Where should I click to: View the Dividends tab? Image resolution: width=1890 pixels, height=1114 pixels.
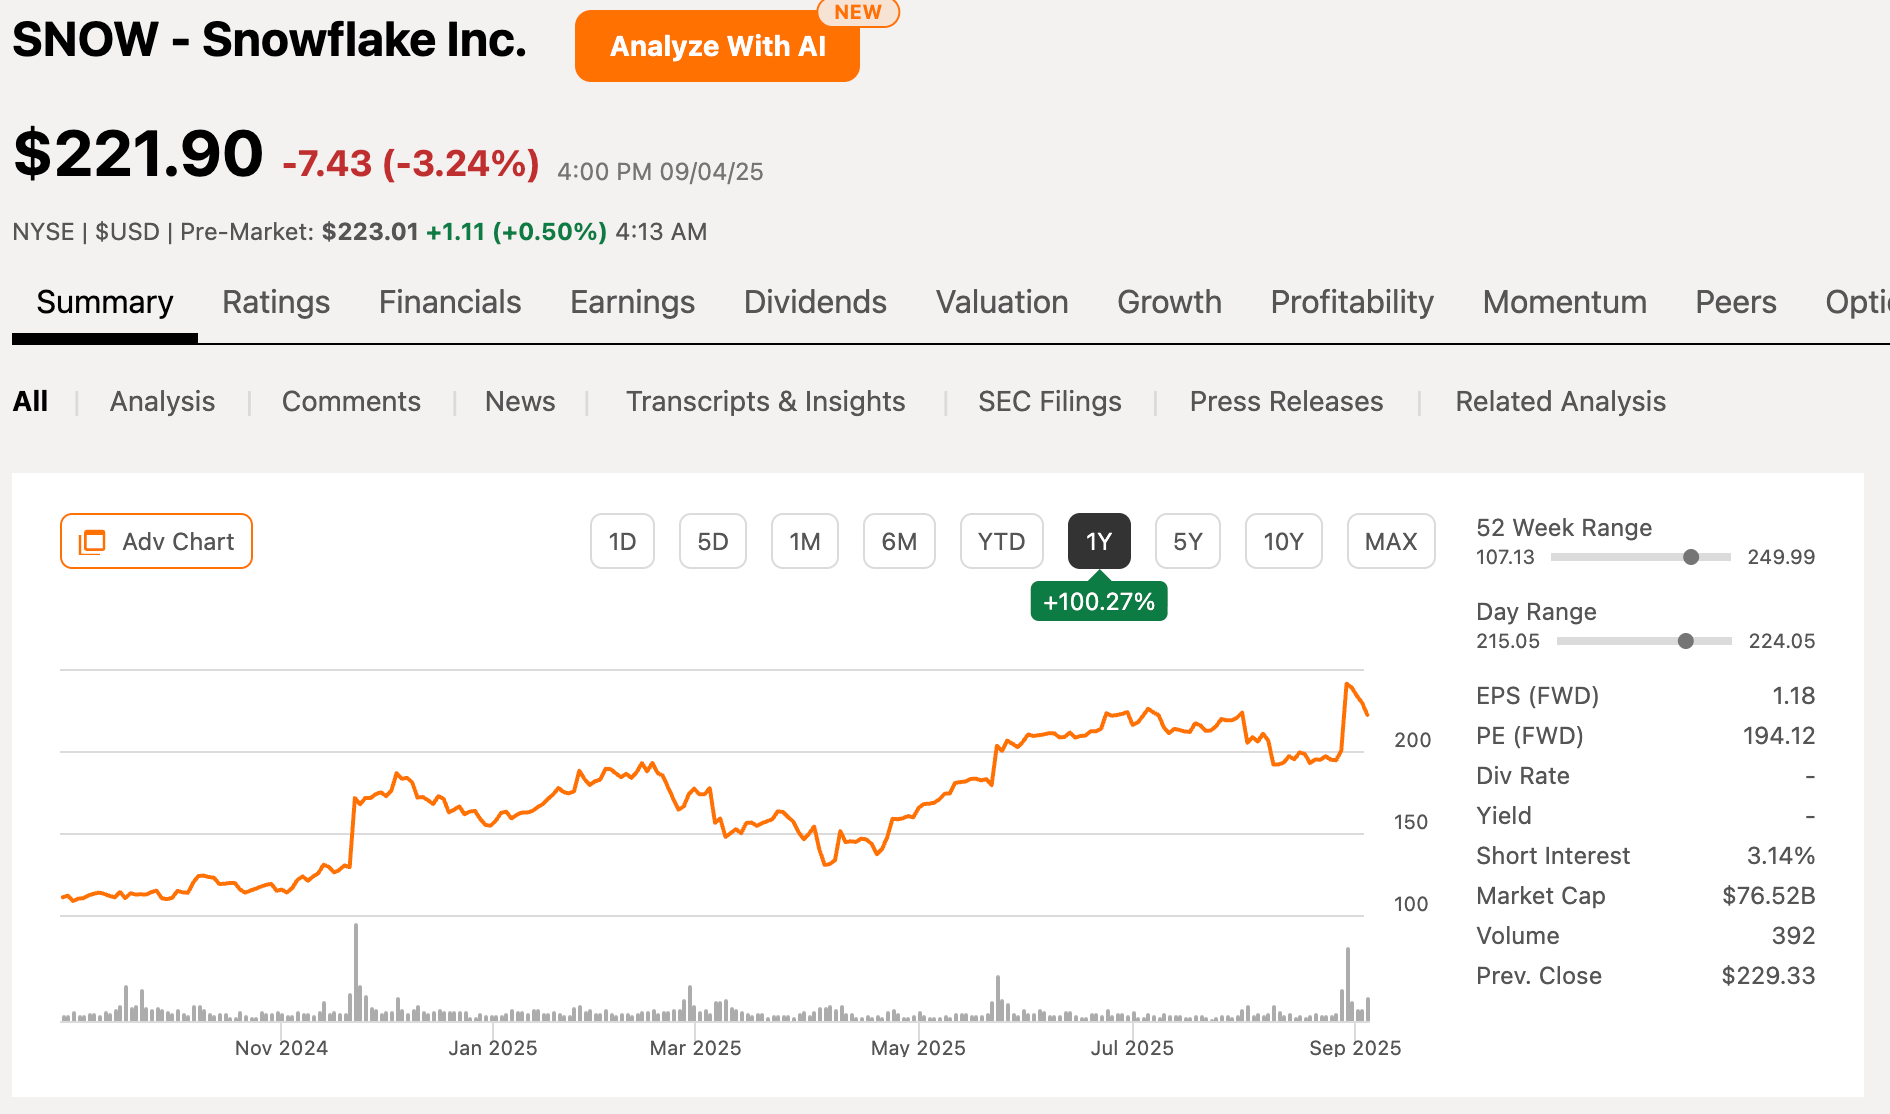point(814,302)
